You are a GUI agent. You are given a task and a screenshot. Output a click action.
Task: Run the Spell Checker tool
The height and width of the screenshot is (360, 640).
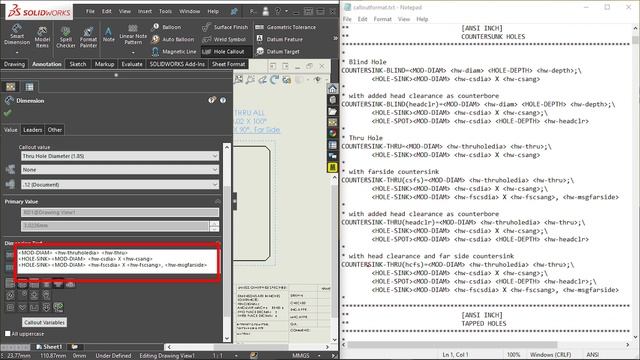pyautogui.click(x=66, y=37)
